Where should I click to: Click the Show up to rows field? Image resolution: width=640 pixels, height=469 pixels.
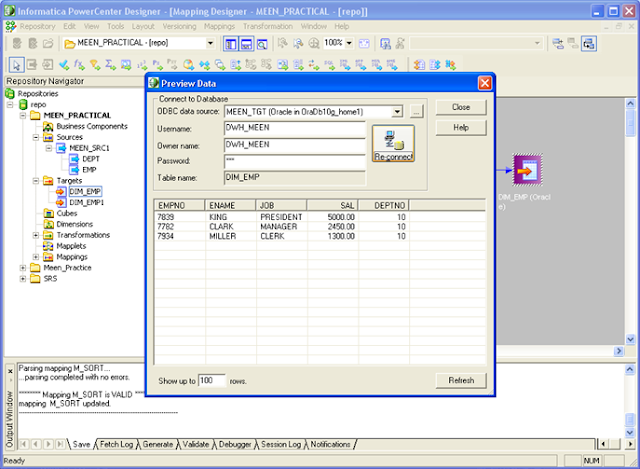(x=211, y=380)
